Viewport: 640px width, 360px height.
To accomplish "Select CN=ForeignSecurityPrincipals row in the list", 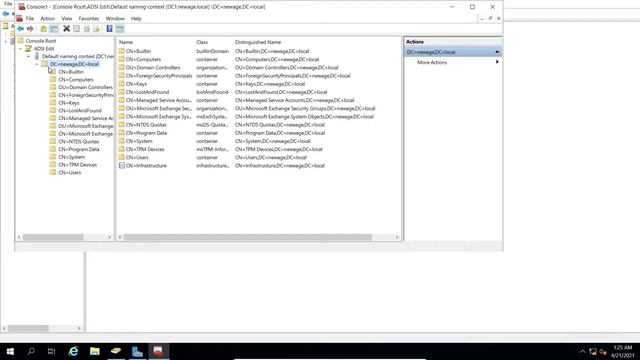I will (x=158, y=76).
